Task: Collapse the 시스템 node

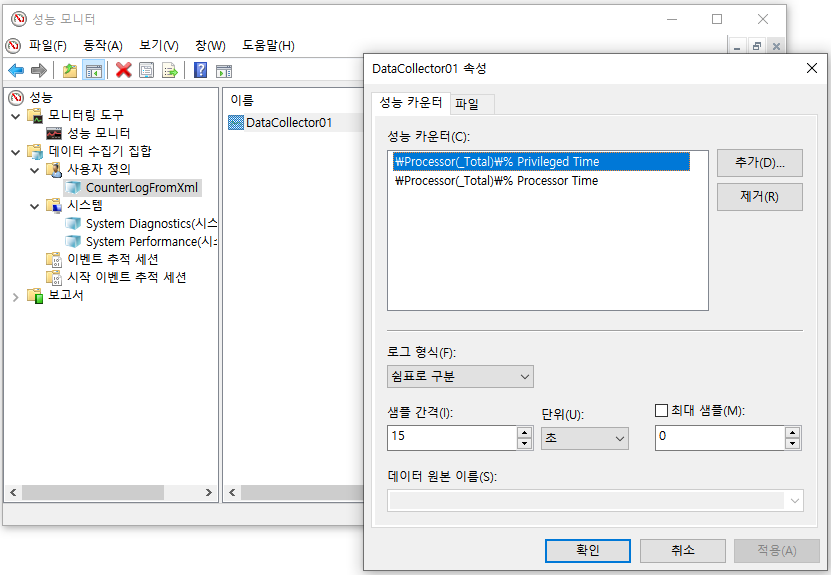Action: pos(34,206)
